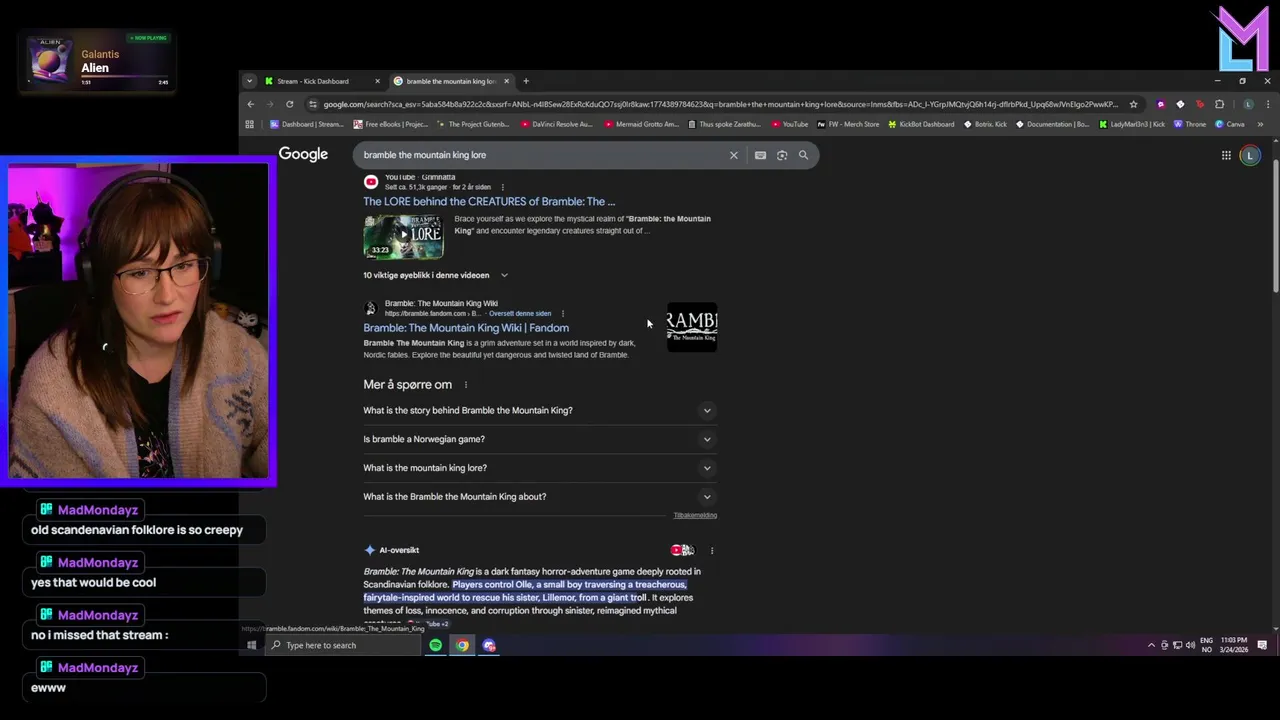The image size is (1280, 720).
Task: Click the taskbar volume speaker icon
Action: [1189, 645]
